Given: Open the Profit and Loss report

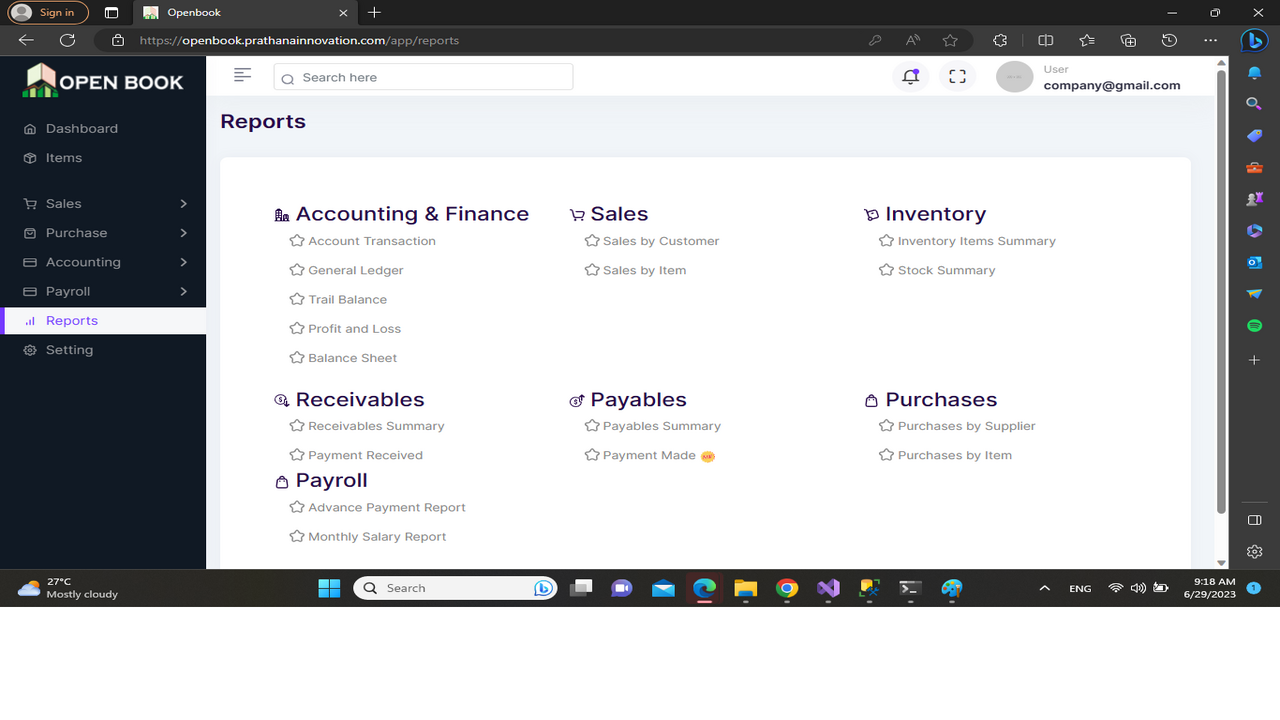Looking at the screenshot, I should click(354, 328).
